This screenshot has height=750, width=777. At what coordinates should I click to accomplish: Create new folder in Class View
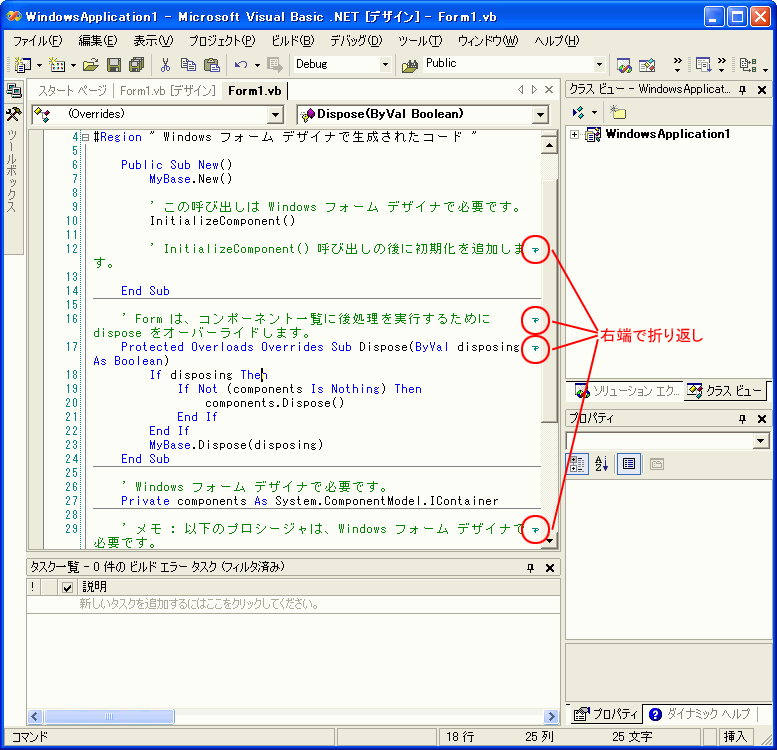click(x=617, y=112)
